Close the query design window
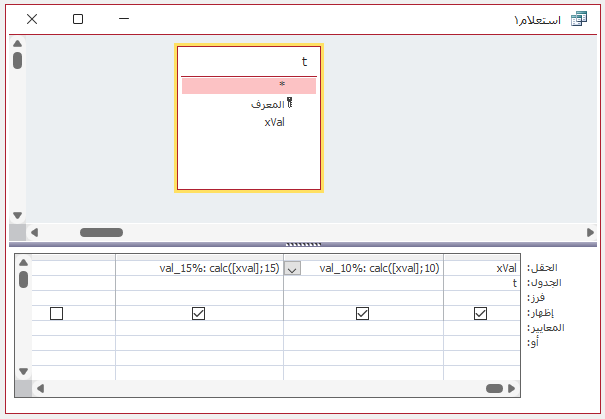 [32, 19]
